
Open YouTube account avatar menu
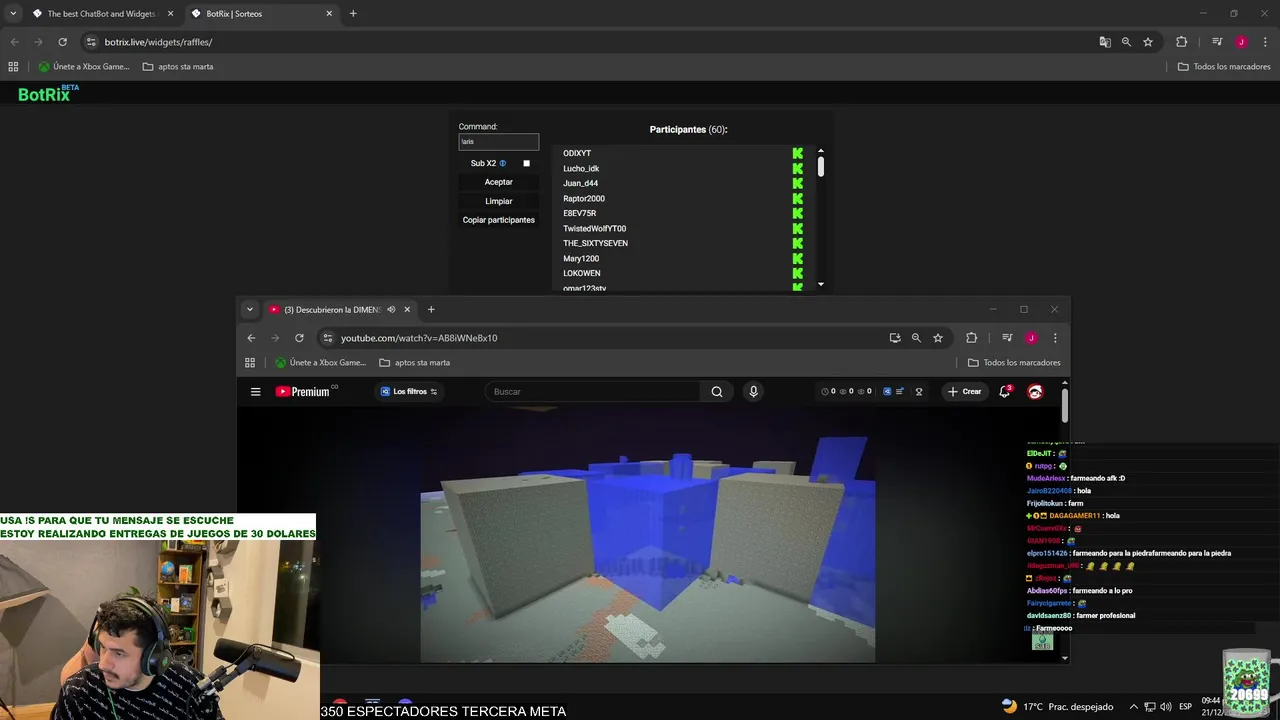click(x=1035, y=392)
